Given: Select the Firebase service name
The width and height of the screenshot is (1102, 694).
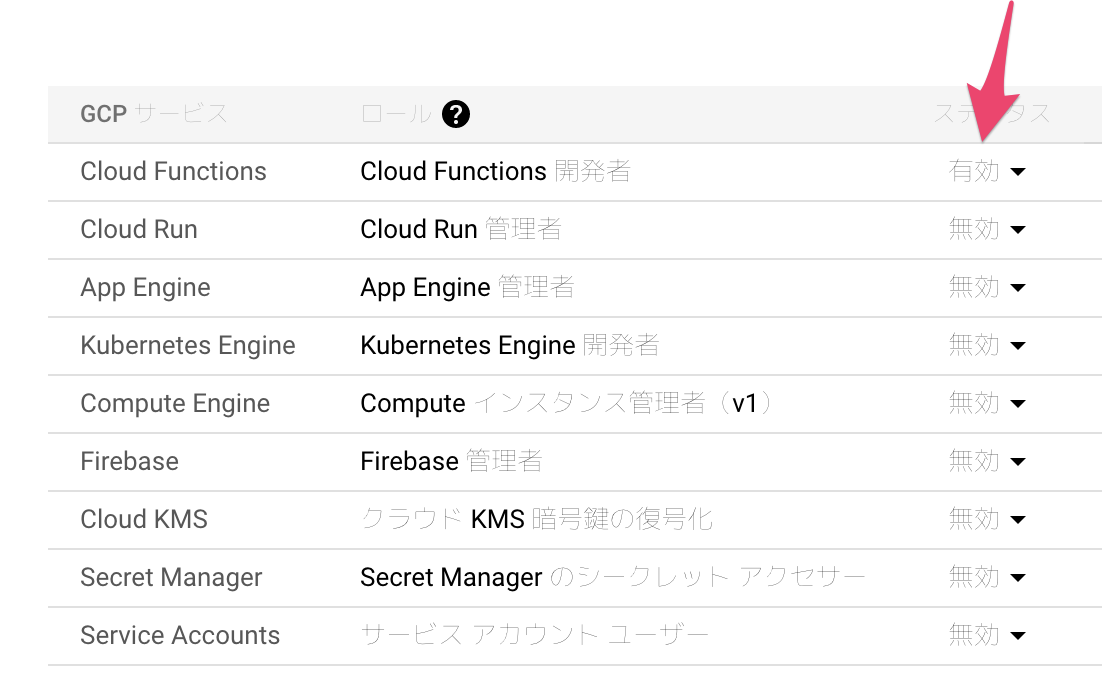Looking at the screenshot, I should tap(129, 461).
